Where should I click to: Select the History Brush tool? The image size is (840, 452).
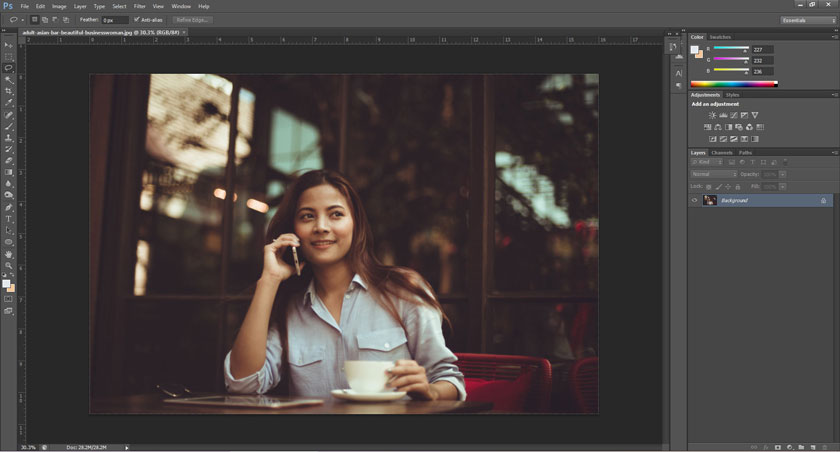(9, 149)
